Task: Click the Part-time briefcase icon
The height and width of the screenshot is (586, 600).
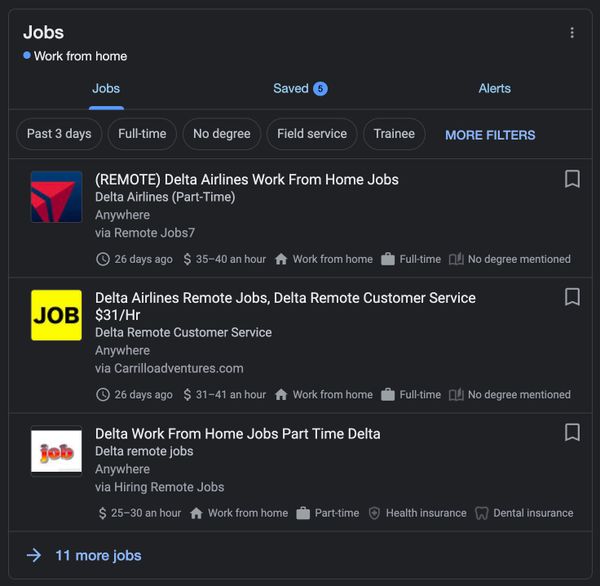Action: tap(303, 513)
